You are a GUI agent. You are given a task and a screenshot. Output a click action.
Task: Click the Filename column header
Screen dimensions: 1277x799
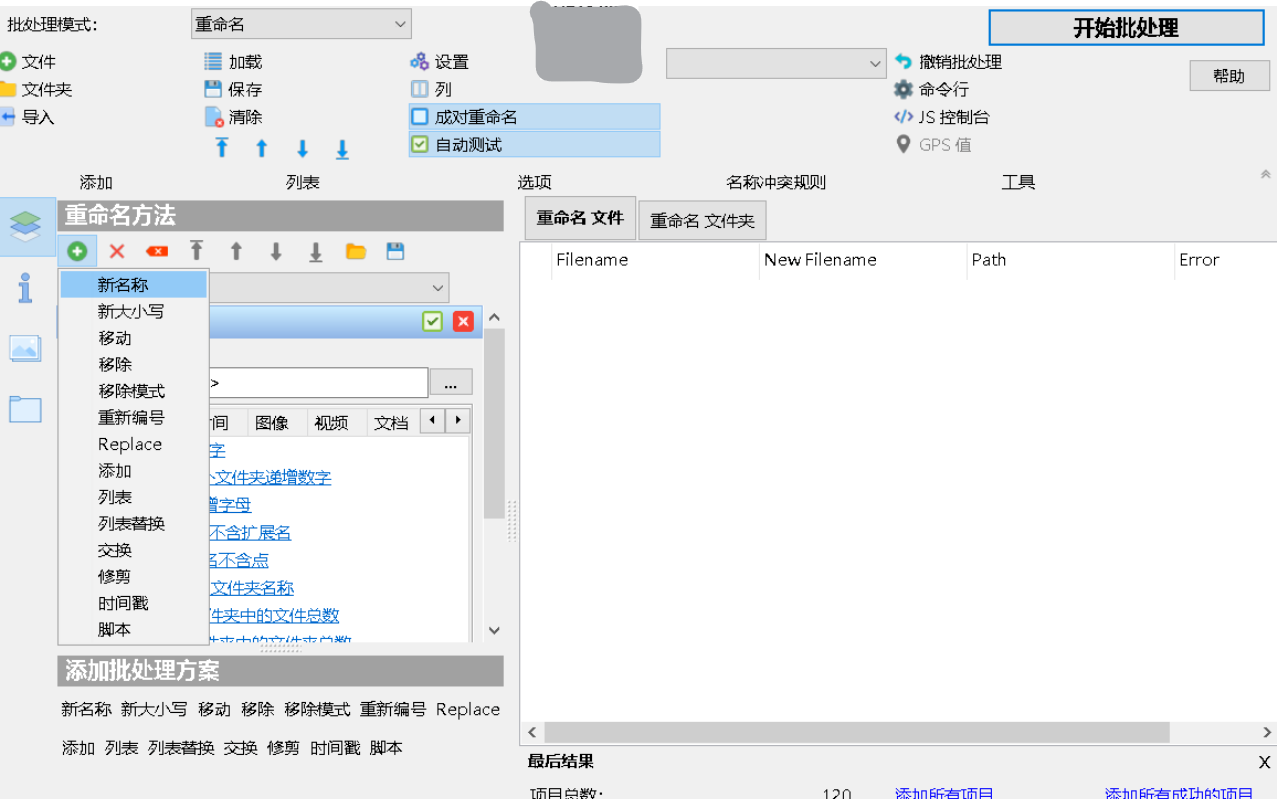tap(592, 259)
